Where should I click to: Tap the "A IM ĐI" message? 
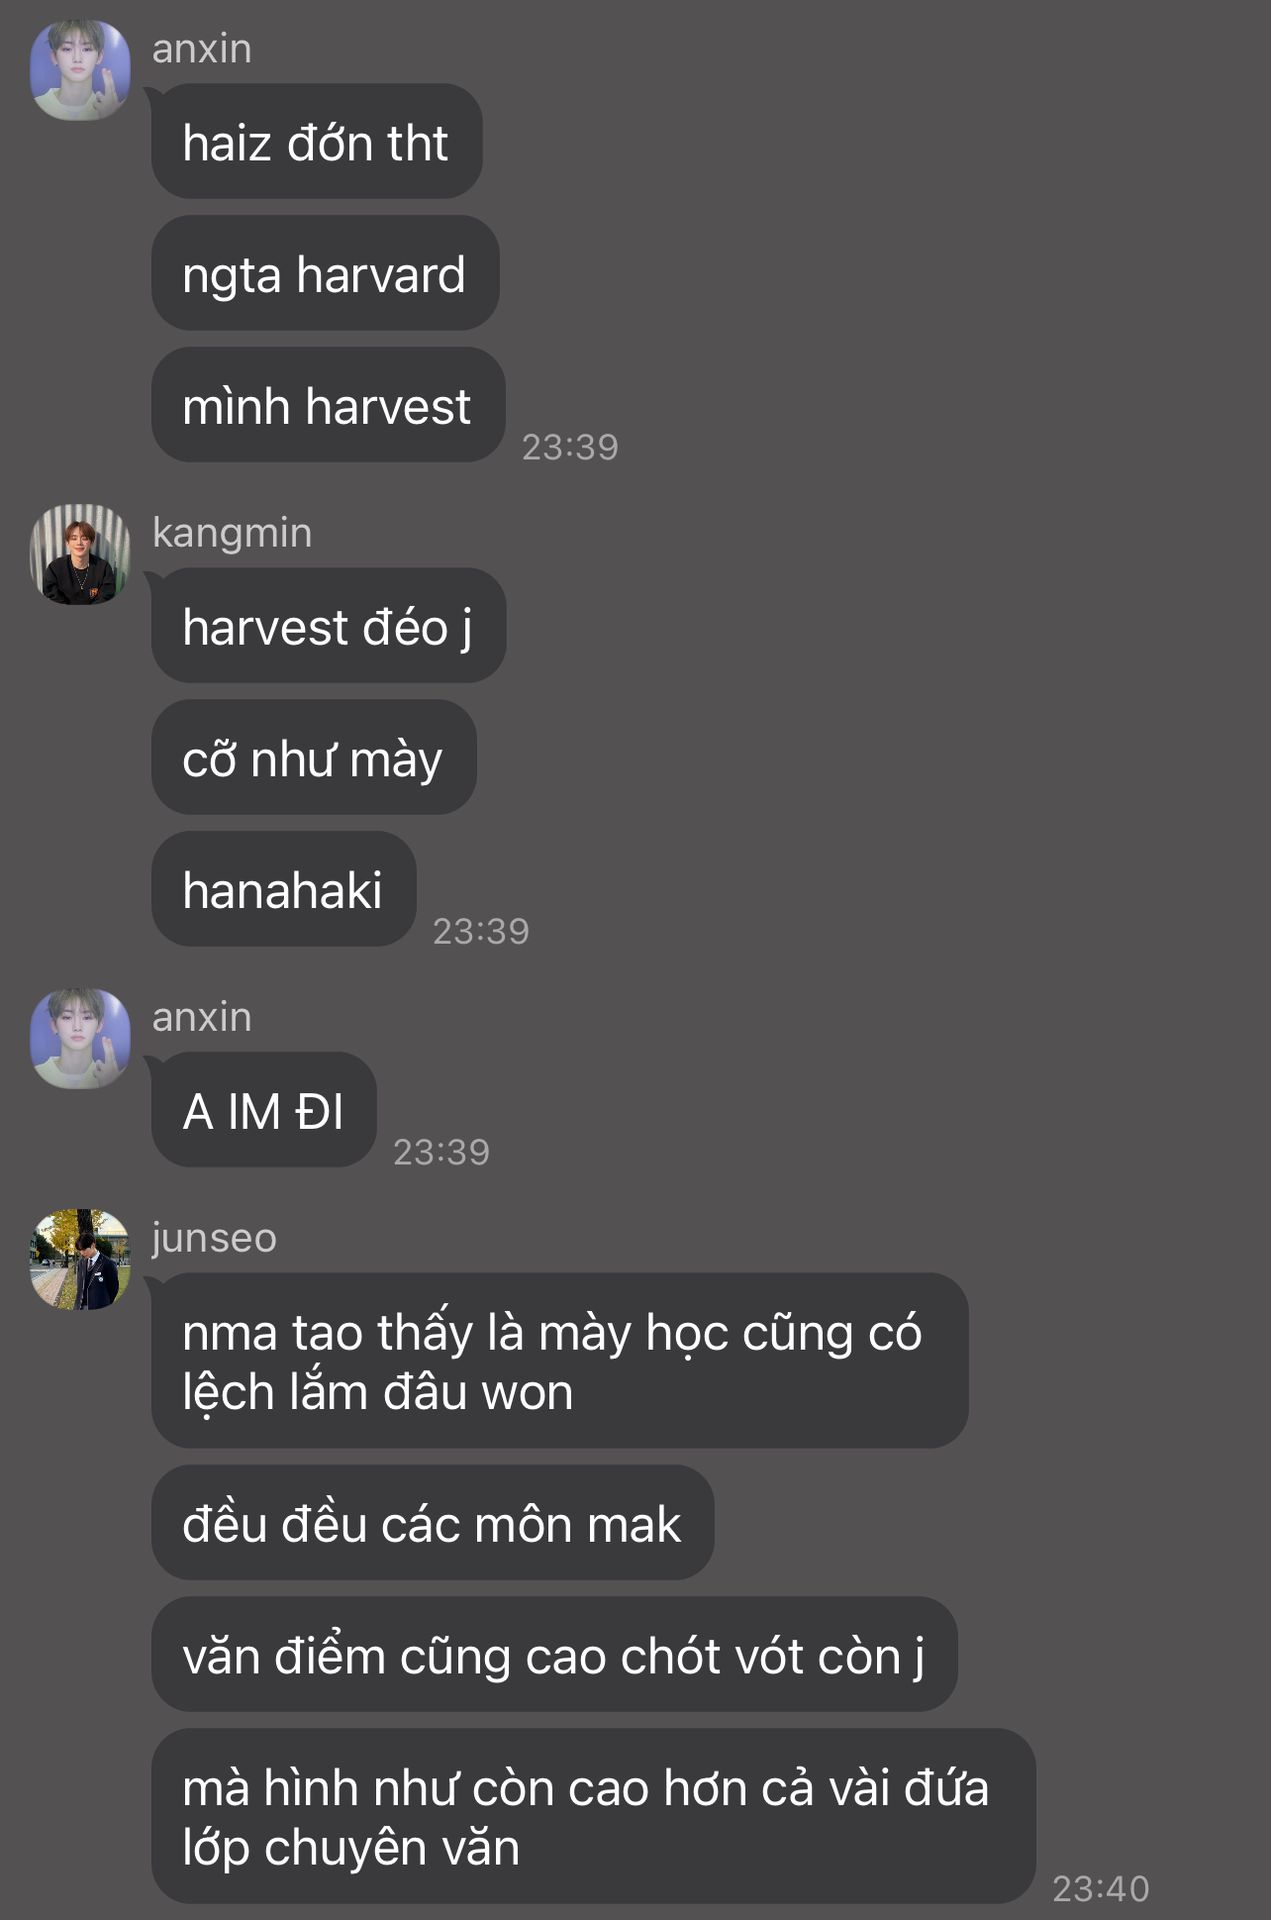264,1110
